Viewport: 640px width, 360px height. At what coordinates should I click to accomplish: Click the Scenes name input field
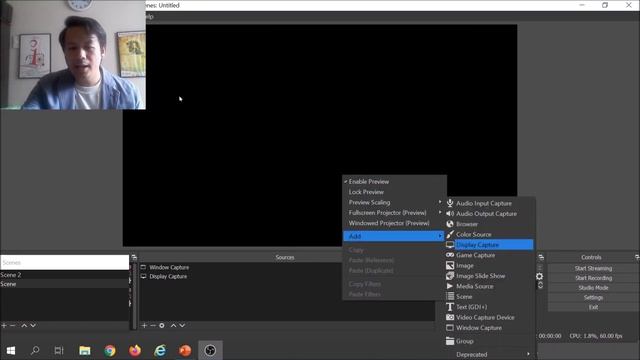pos(64,262)
